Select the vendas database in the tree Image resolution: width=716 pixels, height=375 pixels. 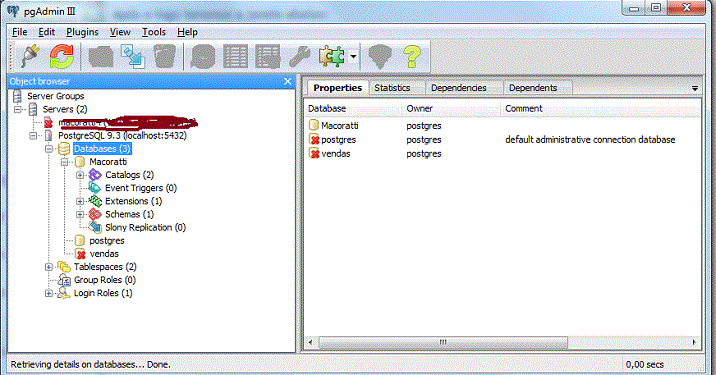(x=104, y=254)
